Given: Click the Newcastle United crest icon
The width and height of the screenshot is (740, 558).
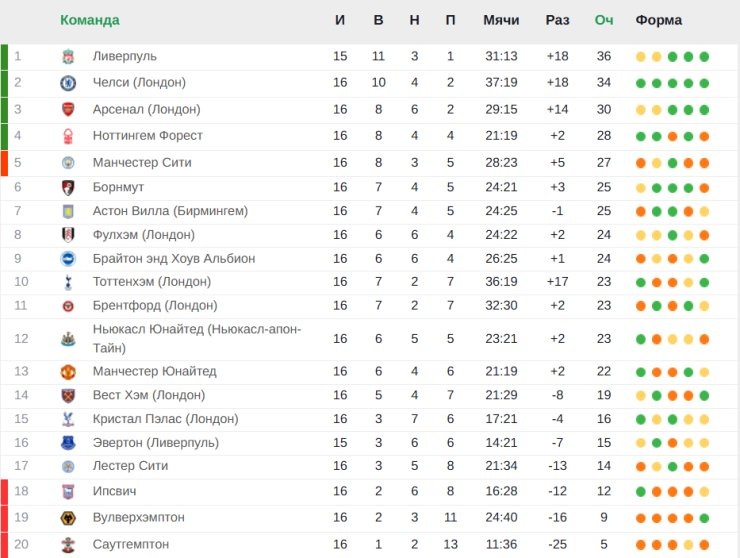Looking at the screenshot, I should 68,339.
